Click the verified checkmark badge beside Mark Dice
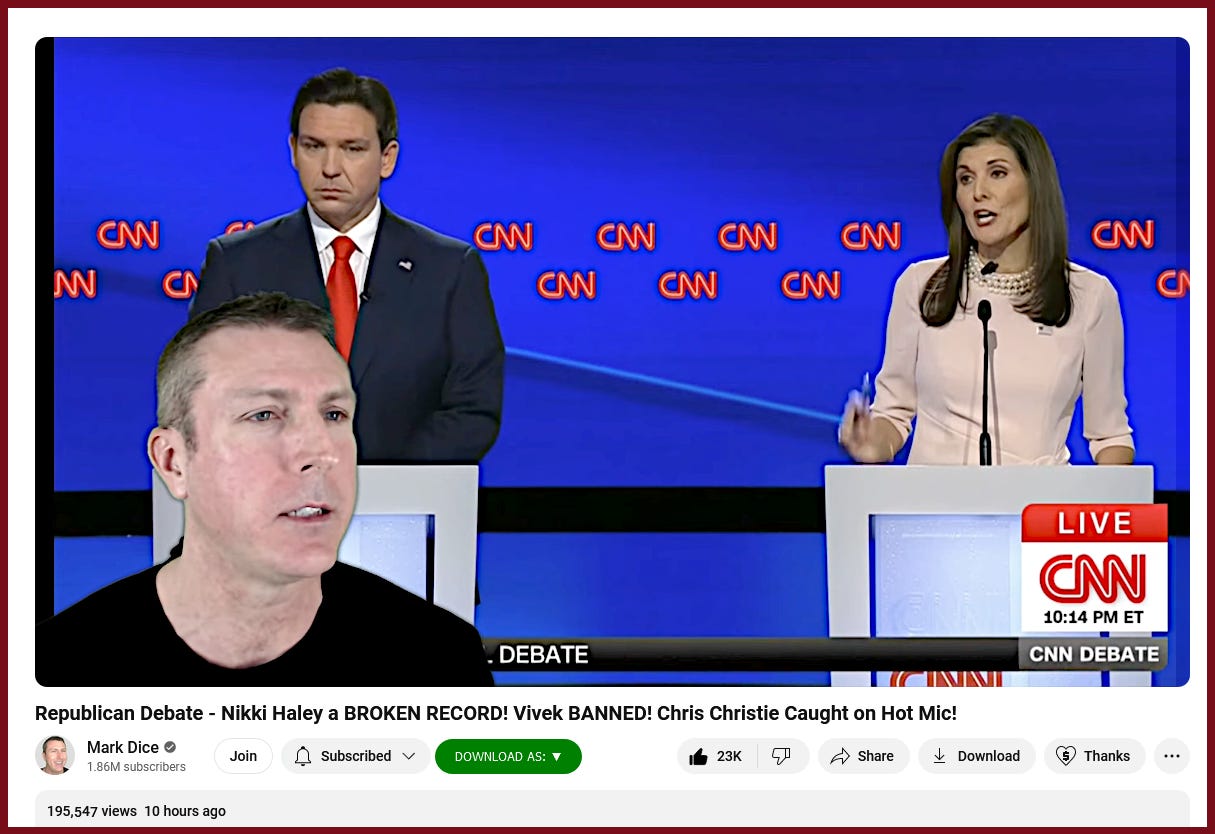The height and width of the screenshot is (834, 1215). tap(170, 747)
